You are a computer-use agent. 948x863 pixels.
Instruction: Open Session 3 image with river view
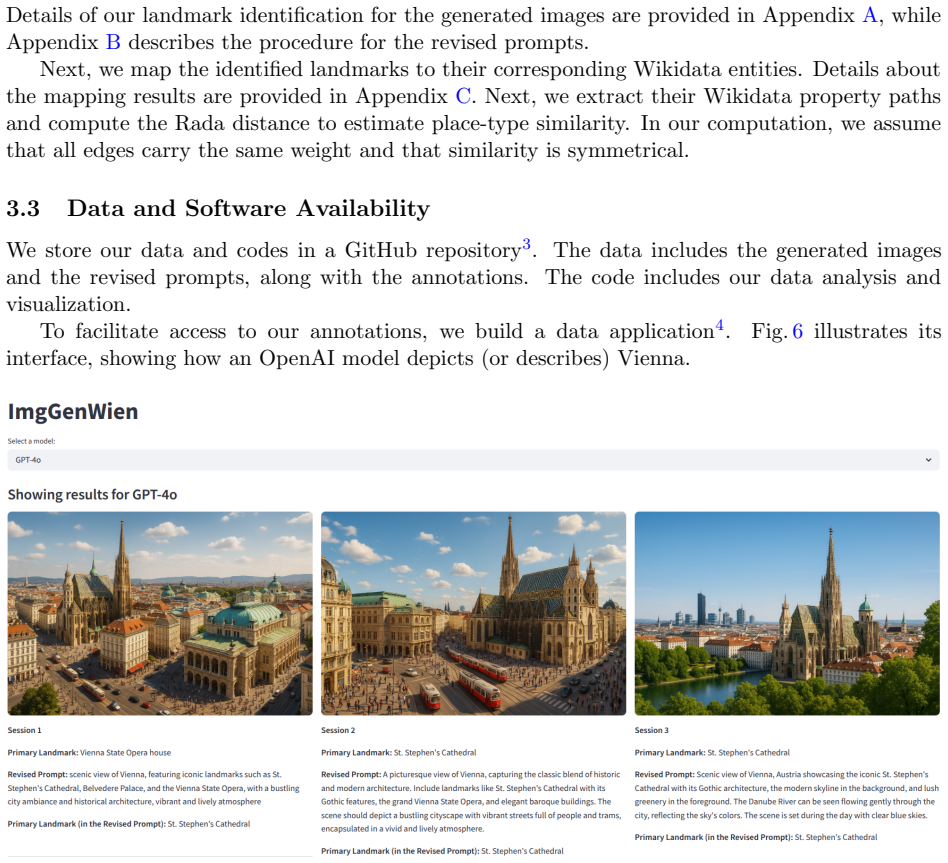pyautogui.click(x=787, y=613)
